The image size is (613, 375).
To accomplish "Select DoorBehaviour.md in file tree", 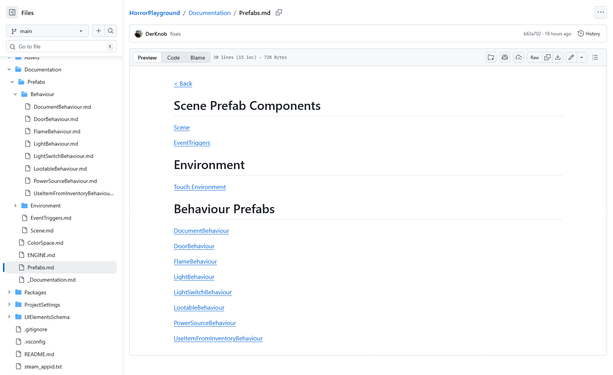I will pyautogui.click(x=56, y=119).
